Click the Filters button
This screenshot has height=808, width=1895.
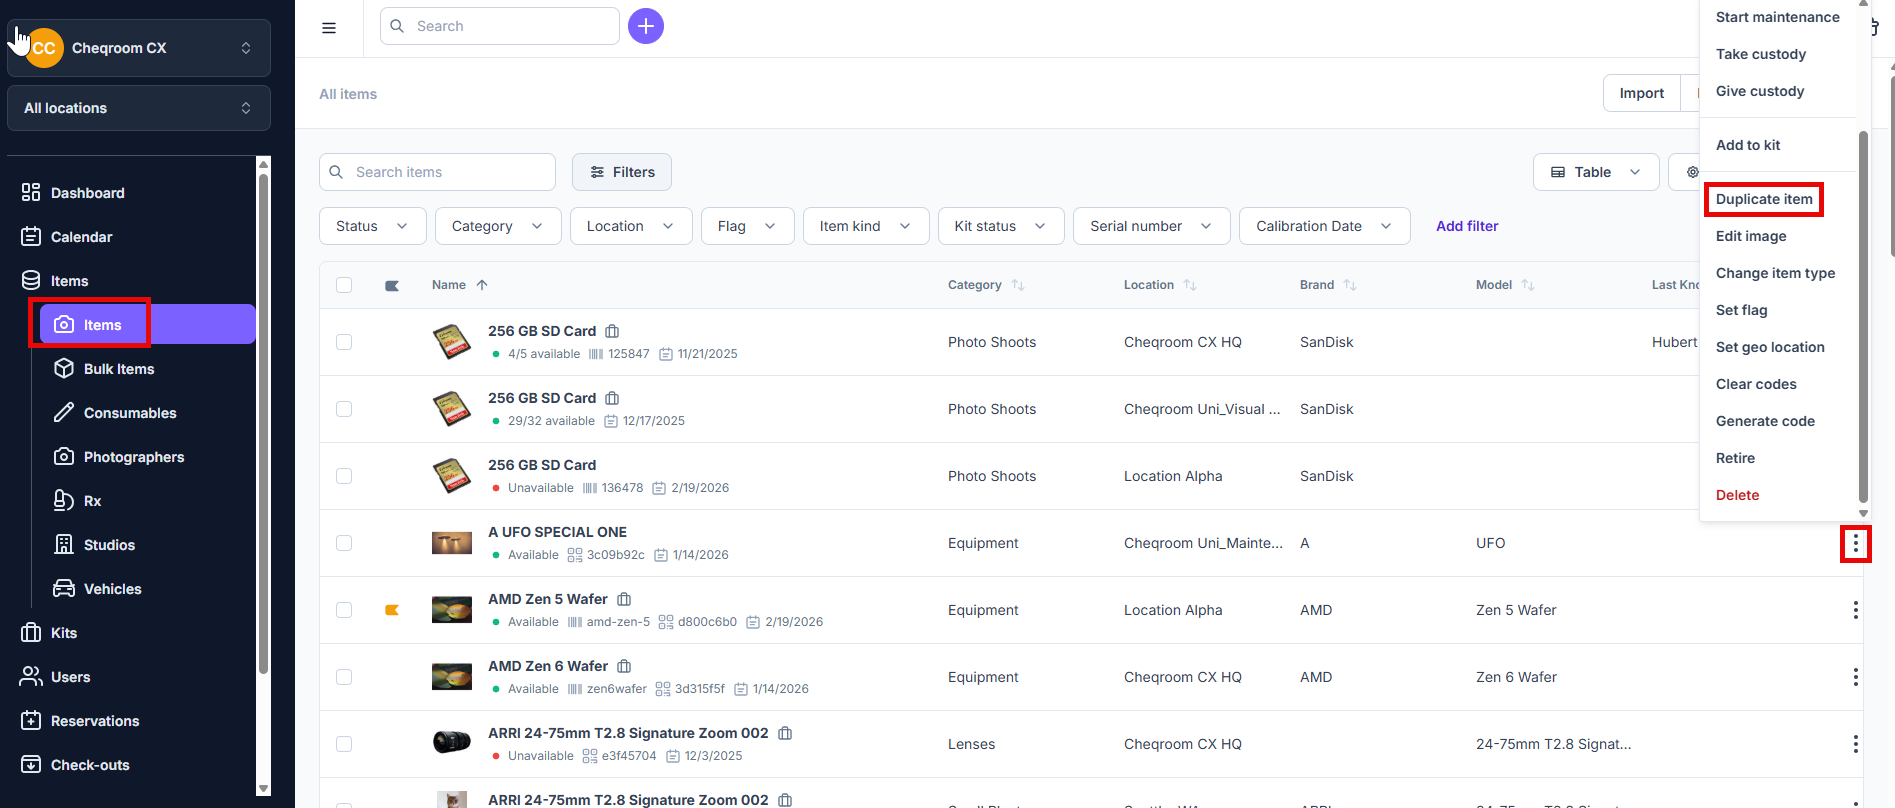tap(622, 172)
